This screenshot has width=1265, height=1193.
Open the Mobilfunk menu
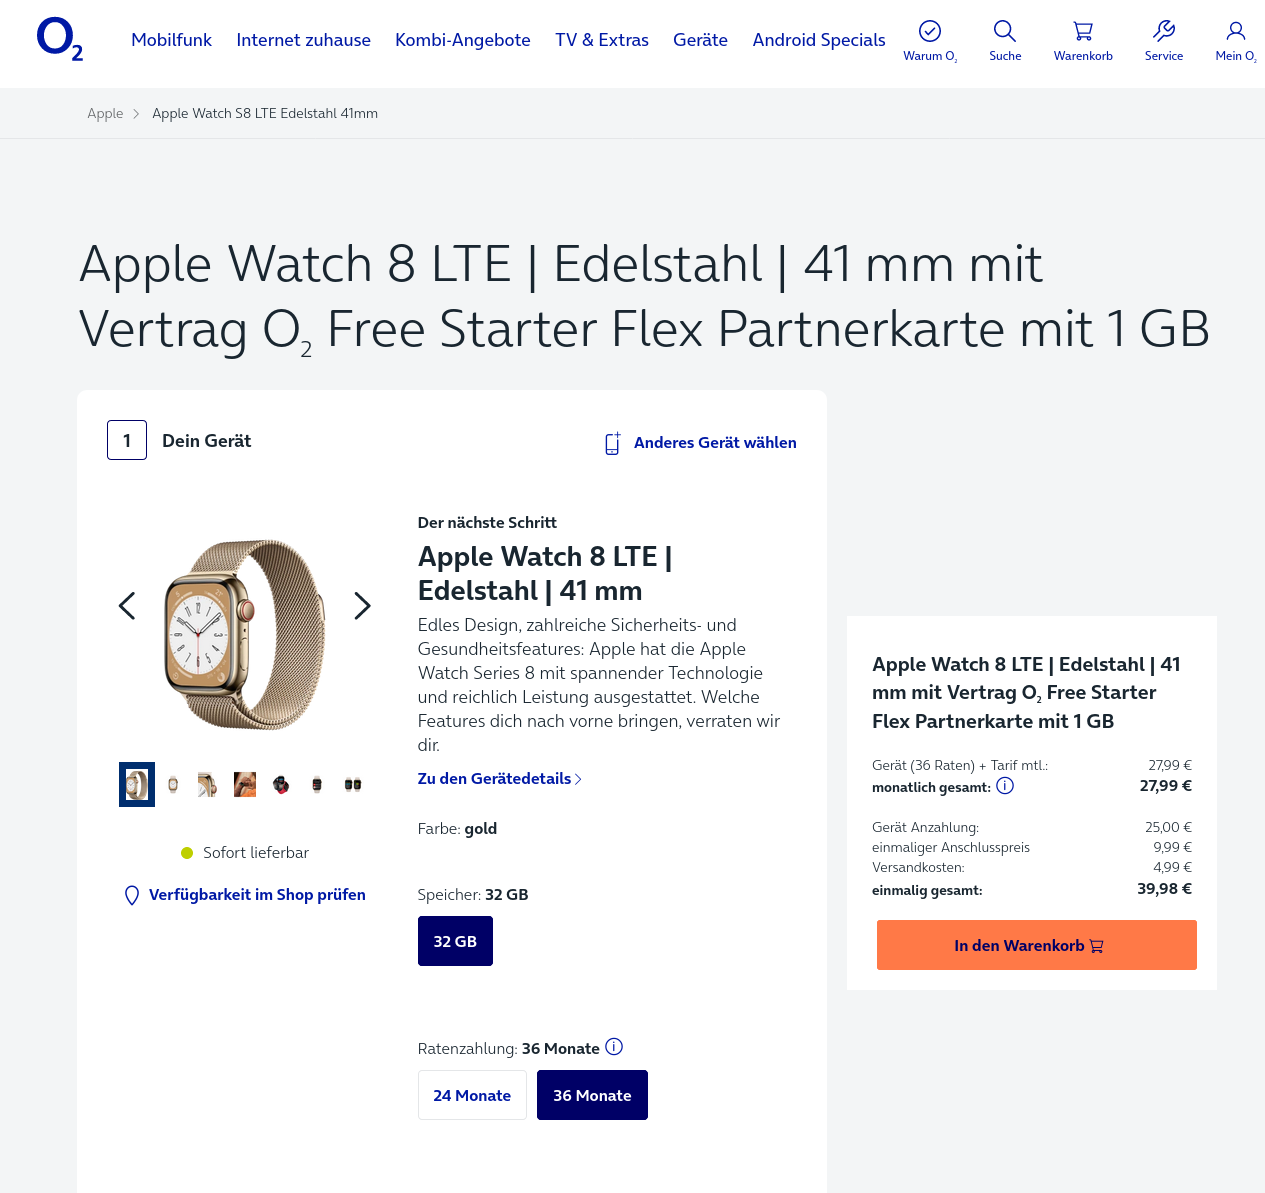pos(172,40)
